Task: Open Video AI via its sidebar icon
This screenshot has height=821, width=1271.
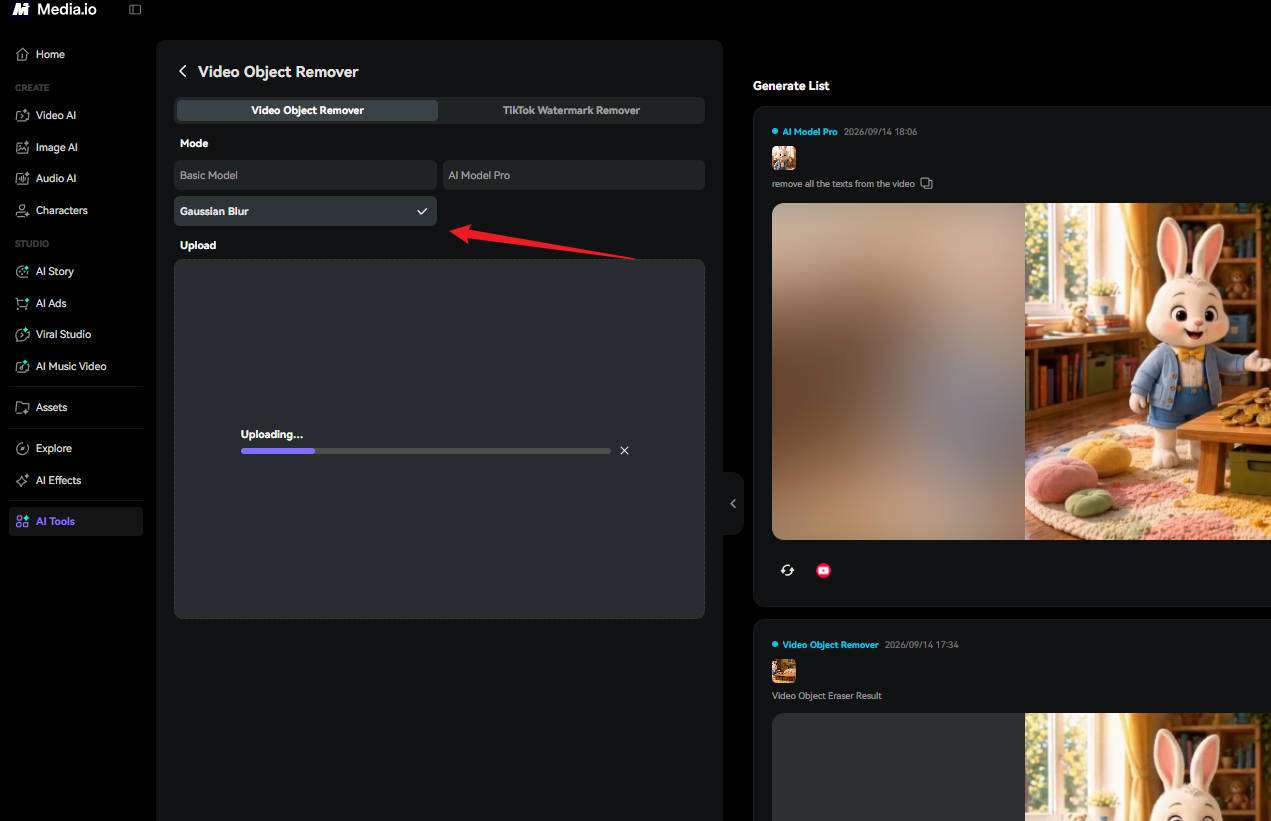Action: point(22,115)
